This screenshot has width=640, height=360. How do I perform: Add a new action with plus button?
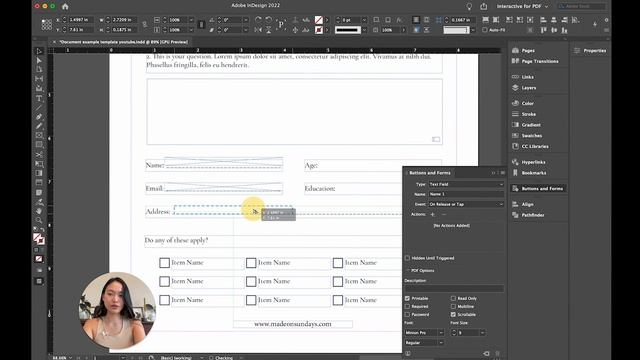[x=432, y=214]
